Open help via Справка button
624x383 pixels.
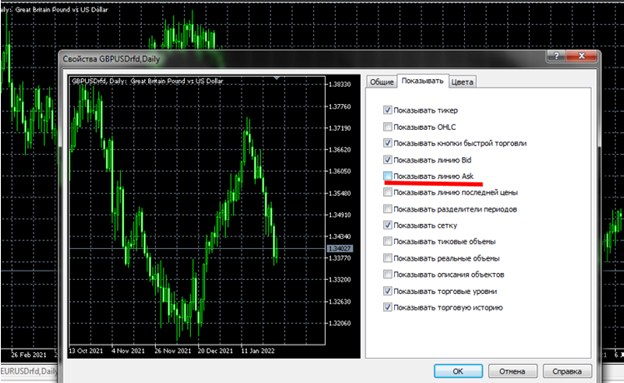click(x=567, y=371)
